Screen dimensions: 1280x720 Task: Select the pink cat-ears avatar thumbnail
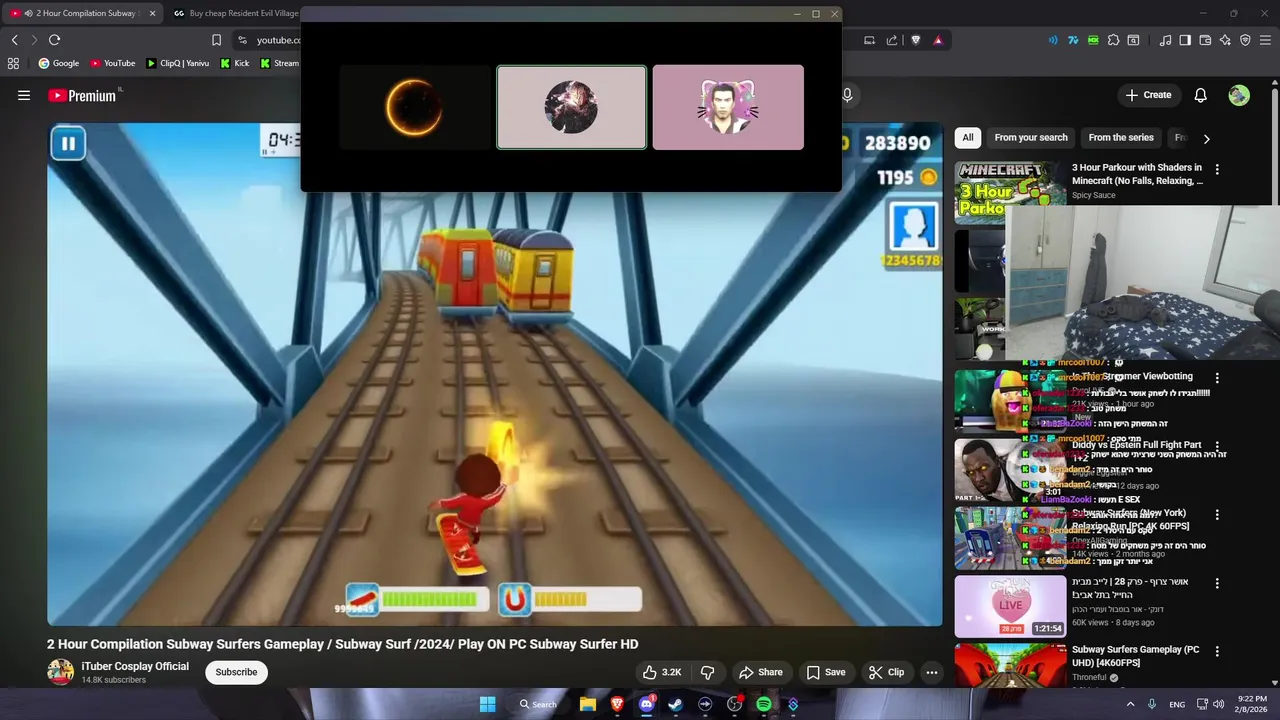(728, 108)
